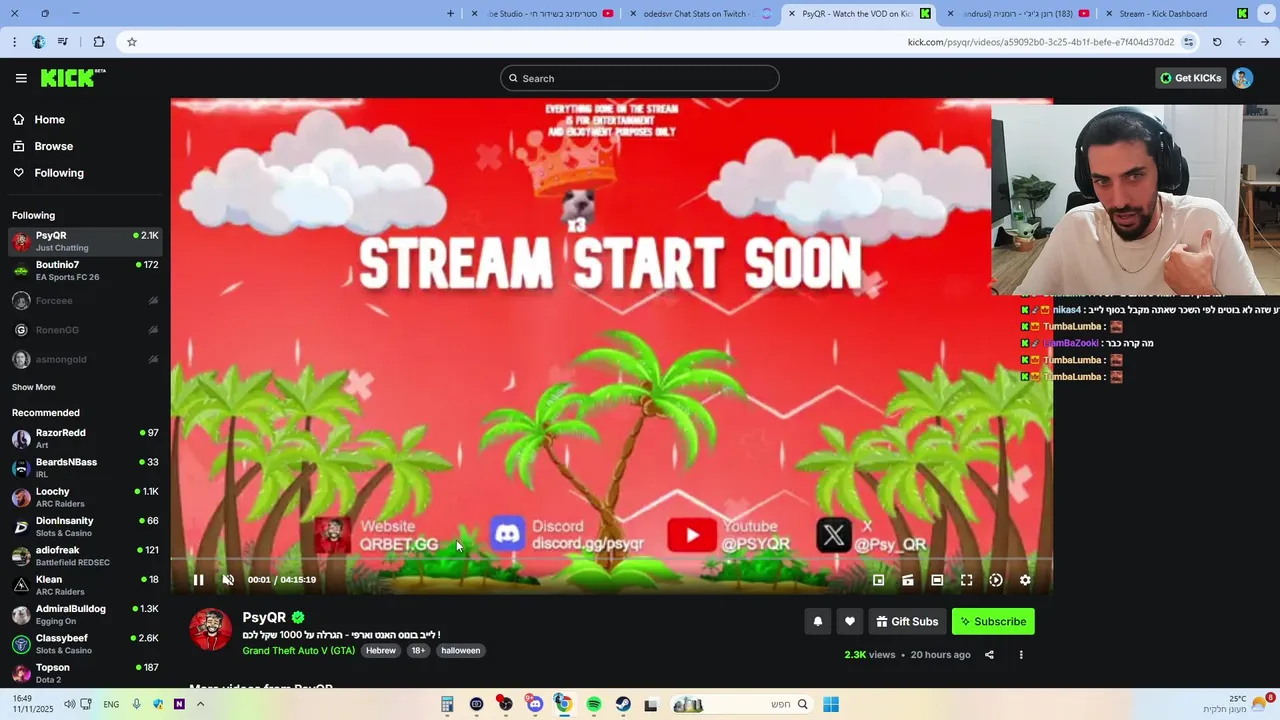Open the user profile avatar menu

point(1242,78)
